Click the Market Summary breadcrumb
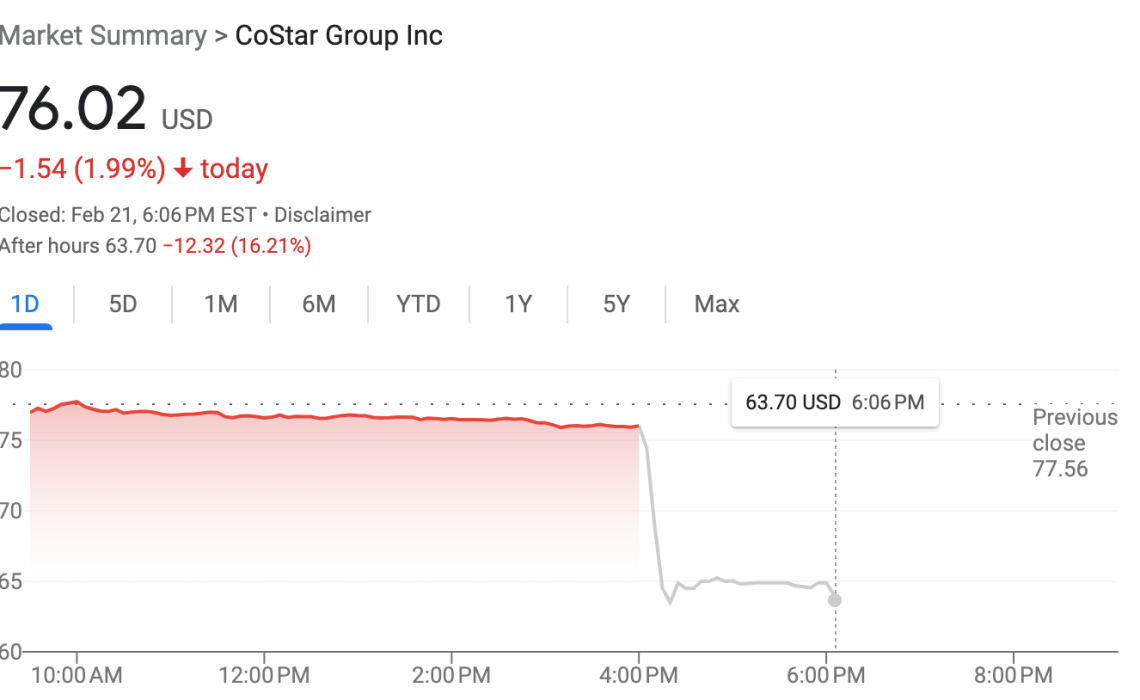Viewport: 1140px width, 700px height. (x=102, y=36)
